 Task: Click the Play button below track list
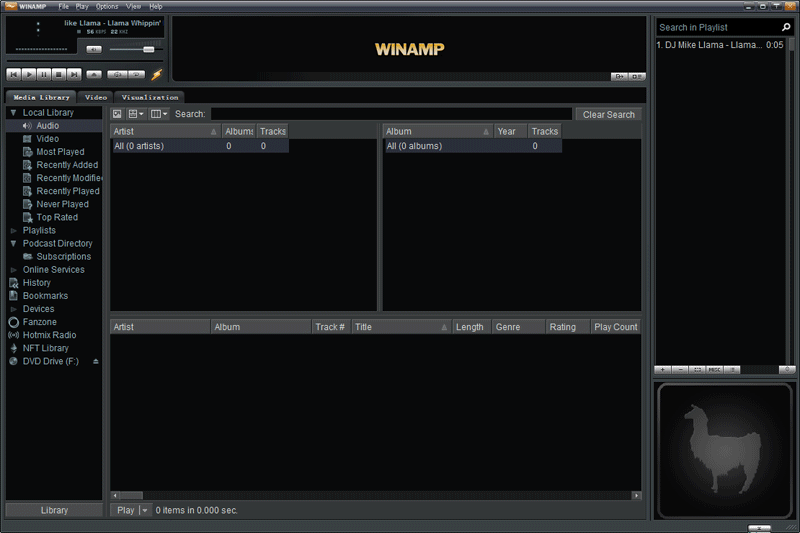125,510
